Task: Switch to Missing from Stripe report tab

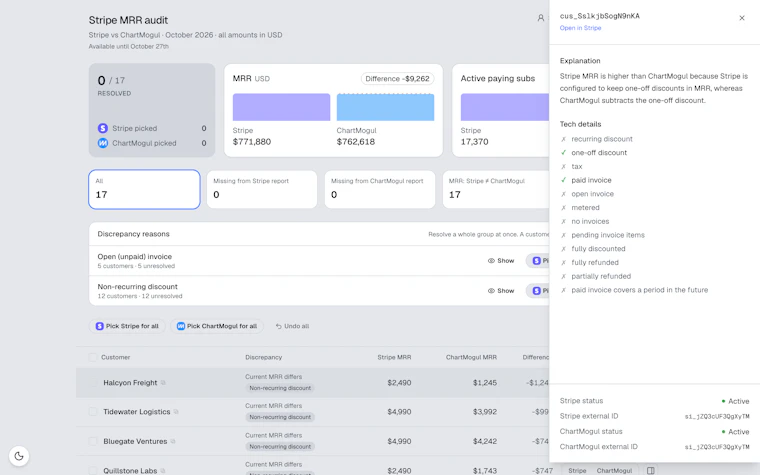Action: 262,190
